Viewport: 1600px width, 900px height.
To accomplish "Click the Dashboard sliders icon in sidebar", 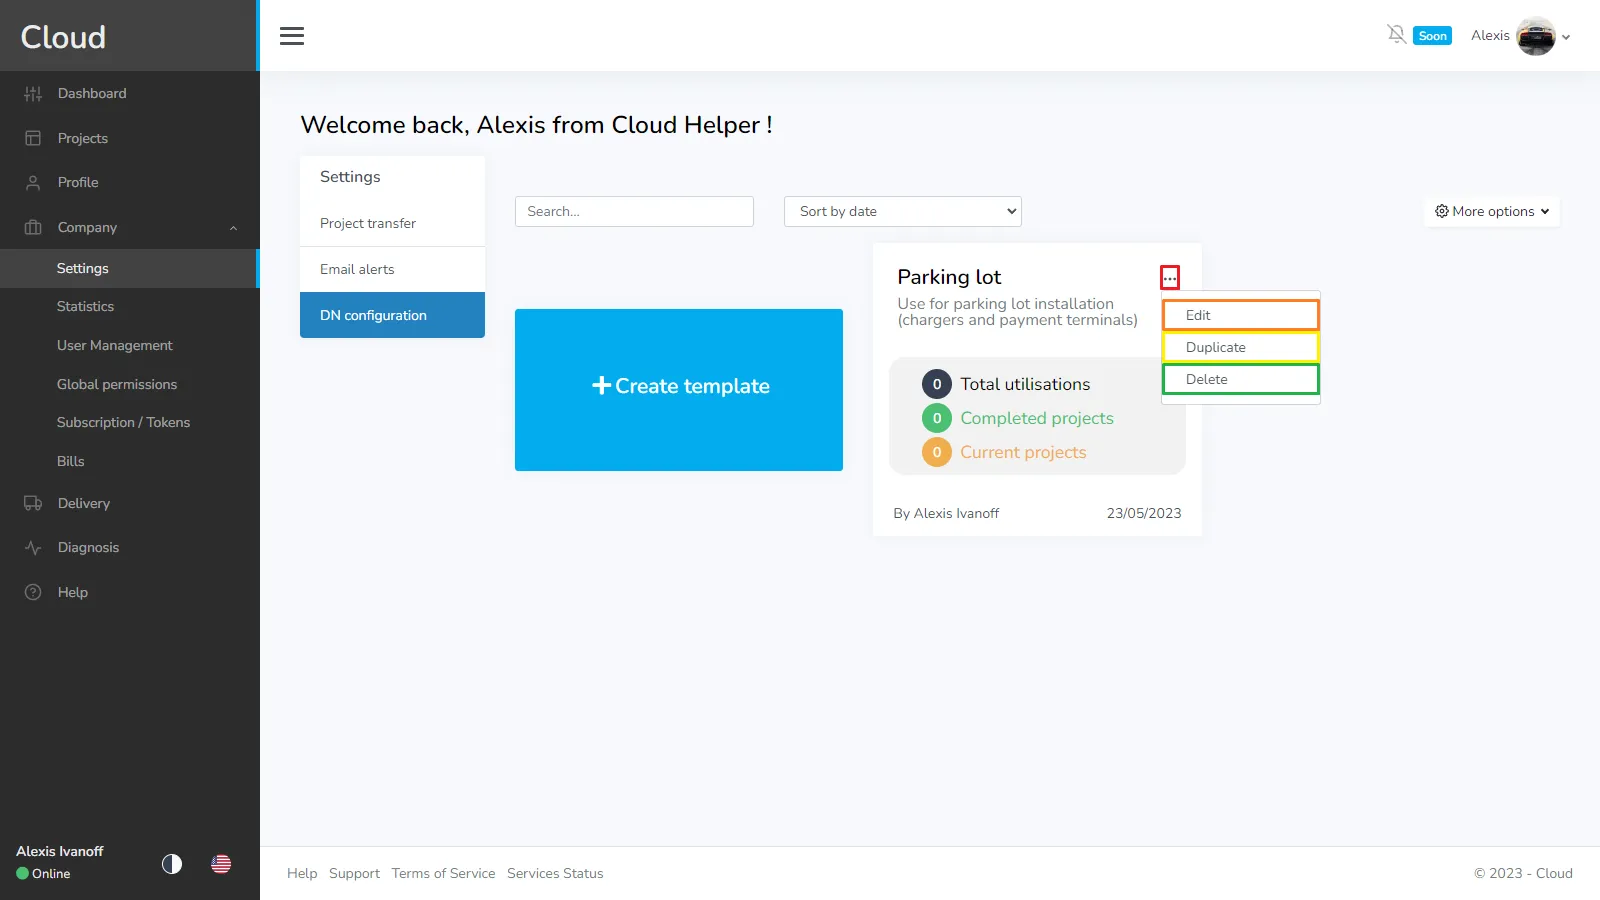I will (x=33, y=94).
